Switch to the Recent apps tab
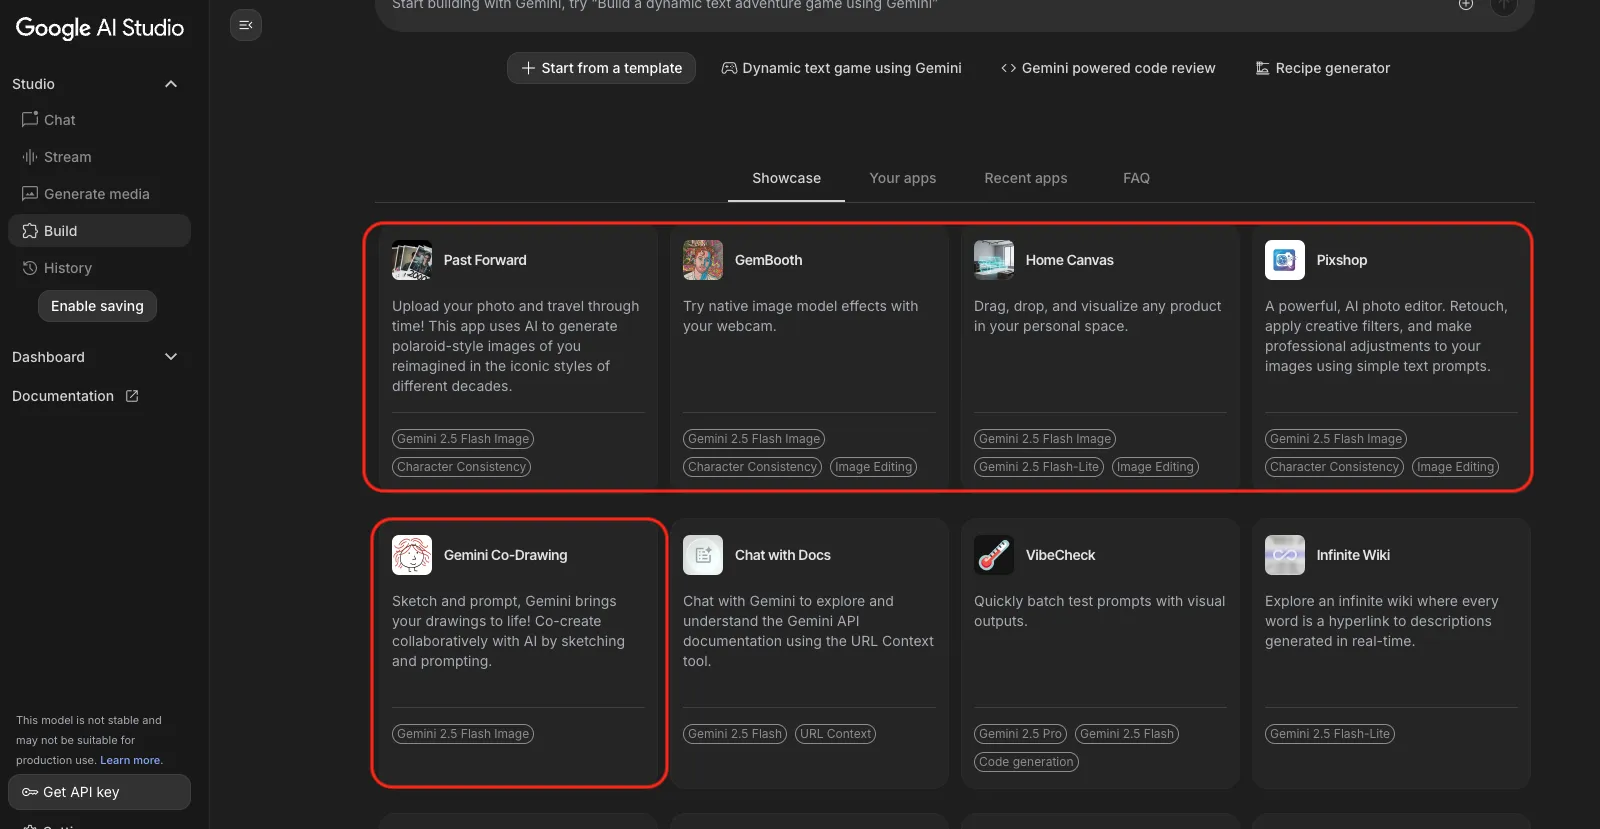The width and height of the screenshot is (1600, 829). 1025,178
